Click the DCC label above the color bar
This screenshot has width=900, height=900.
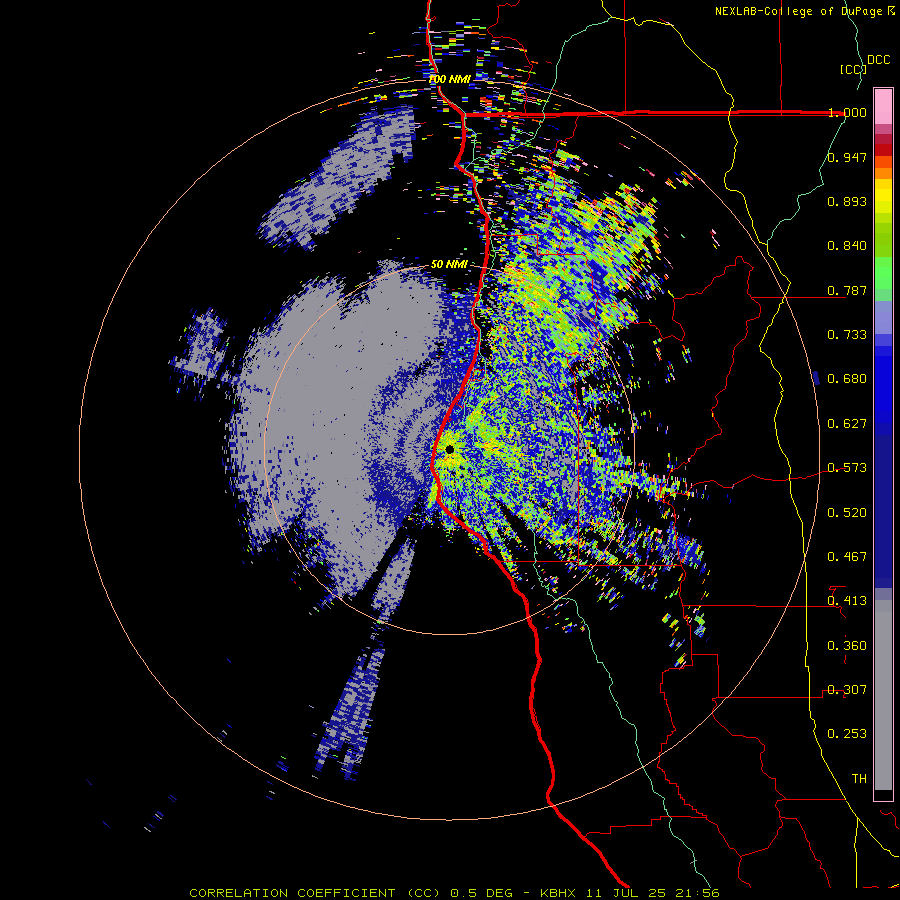point(878,60)
